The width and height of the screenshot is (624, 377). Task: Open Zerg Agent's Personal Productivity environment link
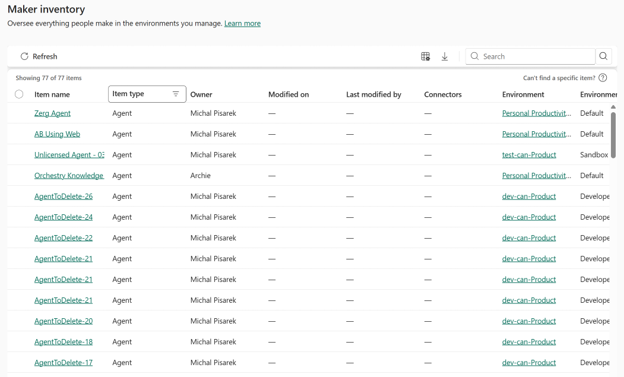[536, 113]
